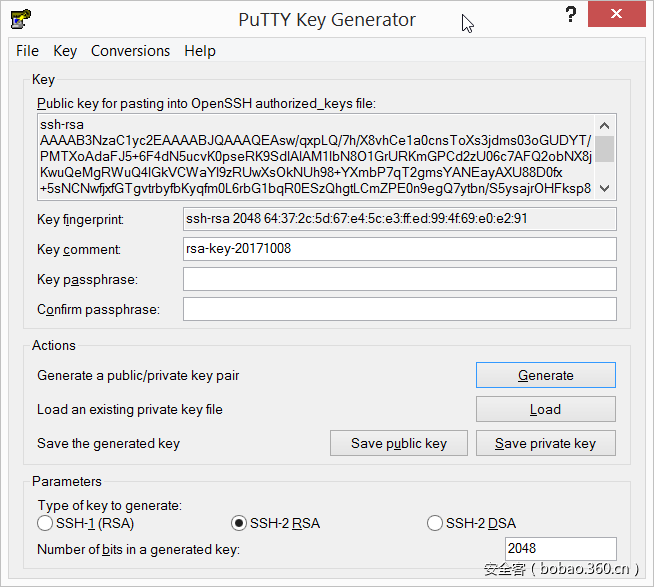Screen dimensions: 654x587
Task: Click the Save public key button
Action: pyautogui.click(x=399, y=443)
